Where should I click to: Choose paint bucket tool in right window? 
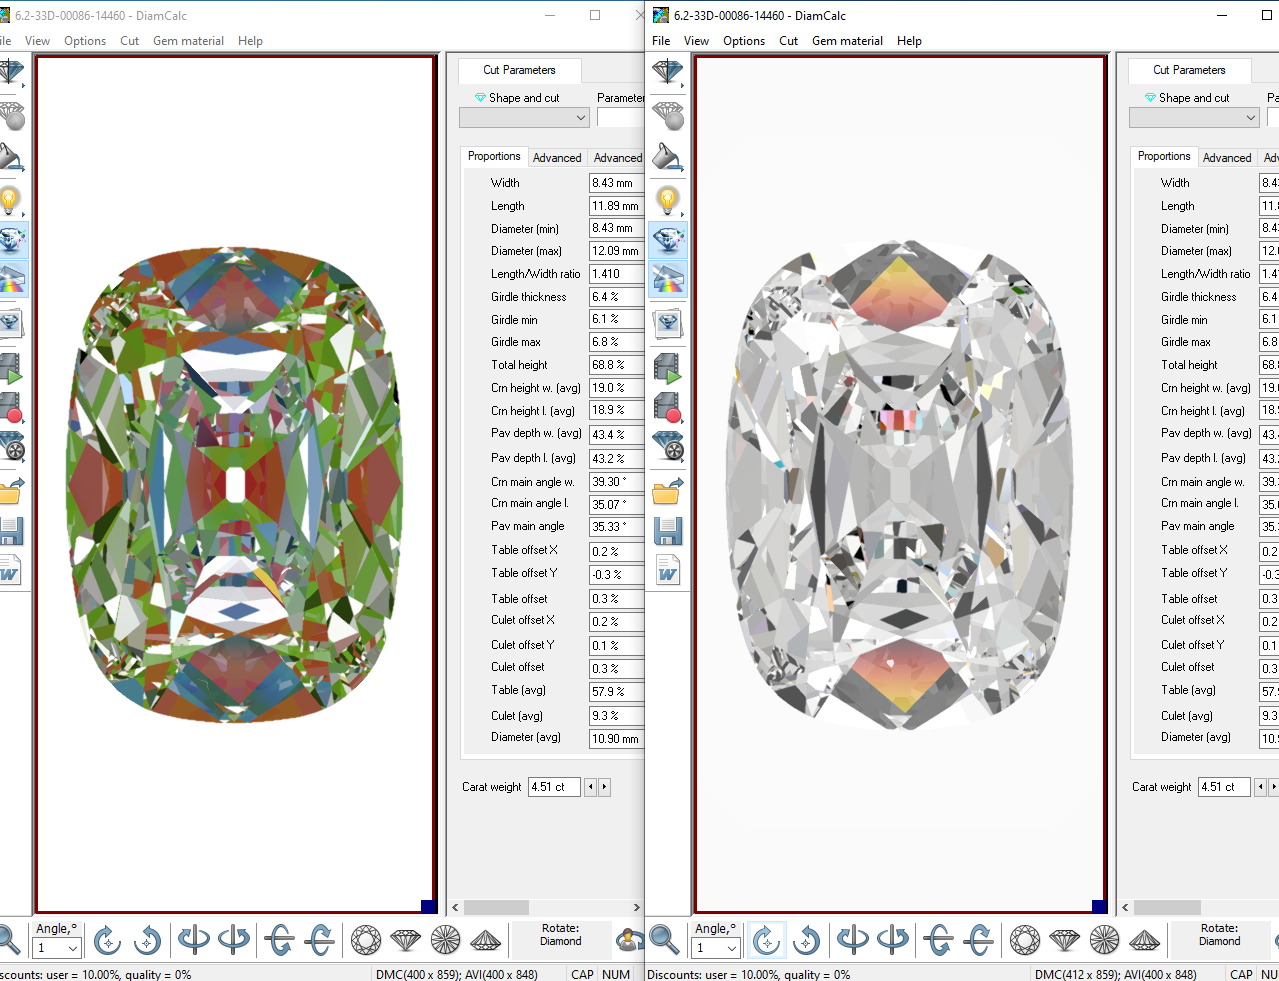click(x=667, y=157)
